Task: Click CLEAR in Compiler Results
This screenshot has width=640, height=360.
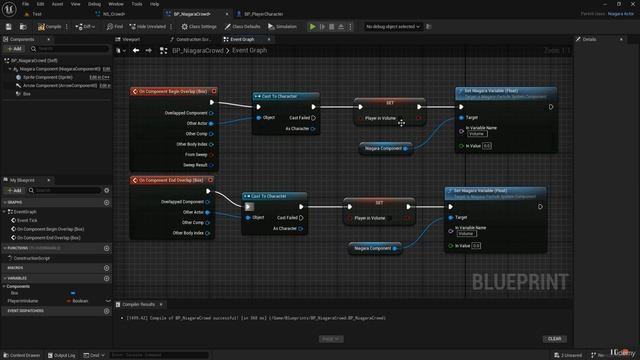Action: tap(554, 339)
